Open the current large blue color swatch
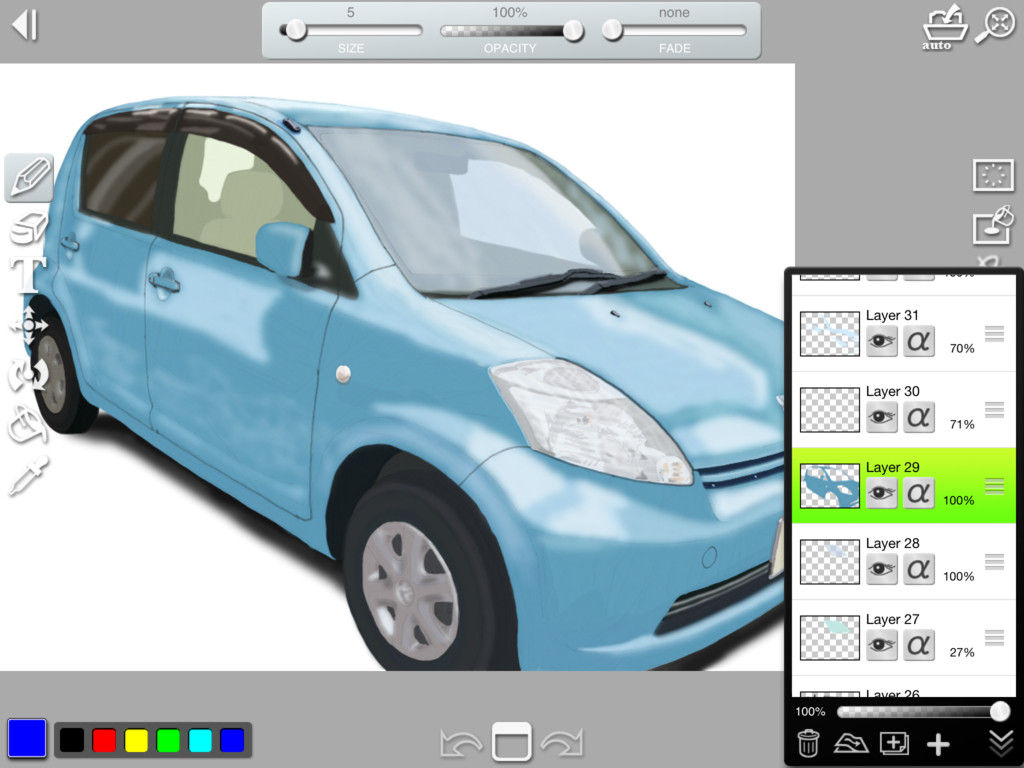This screenshot has height=768, width=1024. (27, 738)
